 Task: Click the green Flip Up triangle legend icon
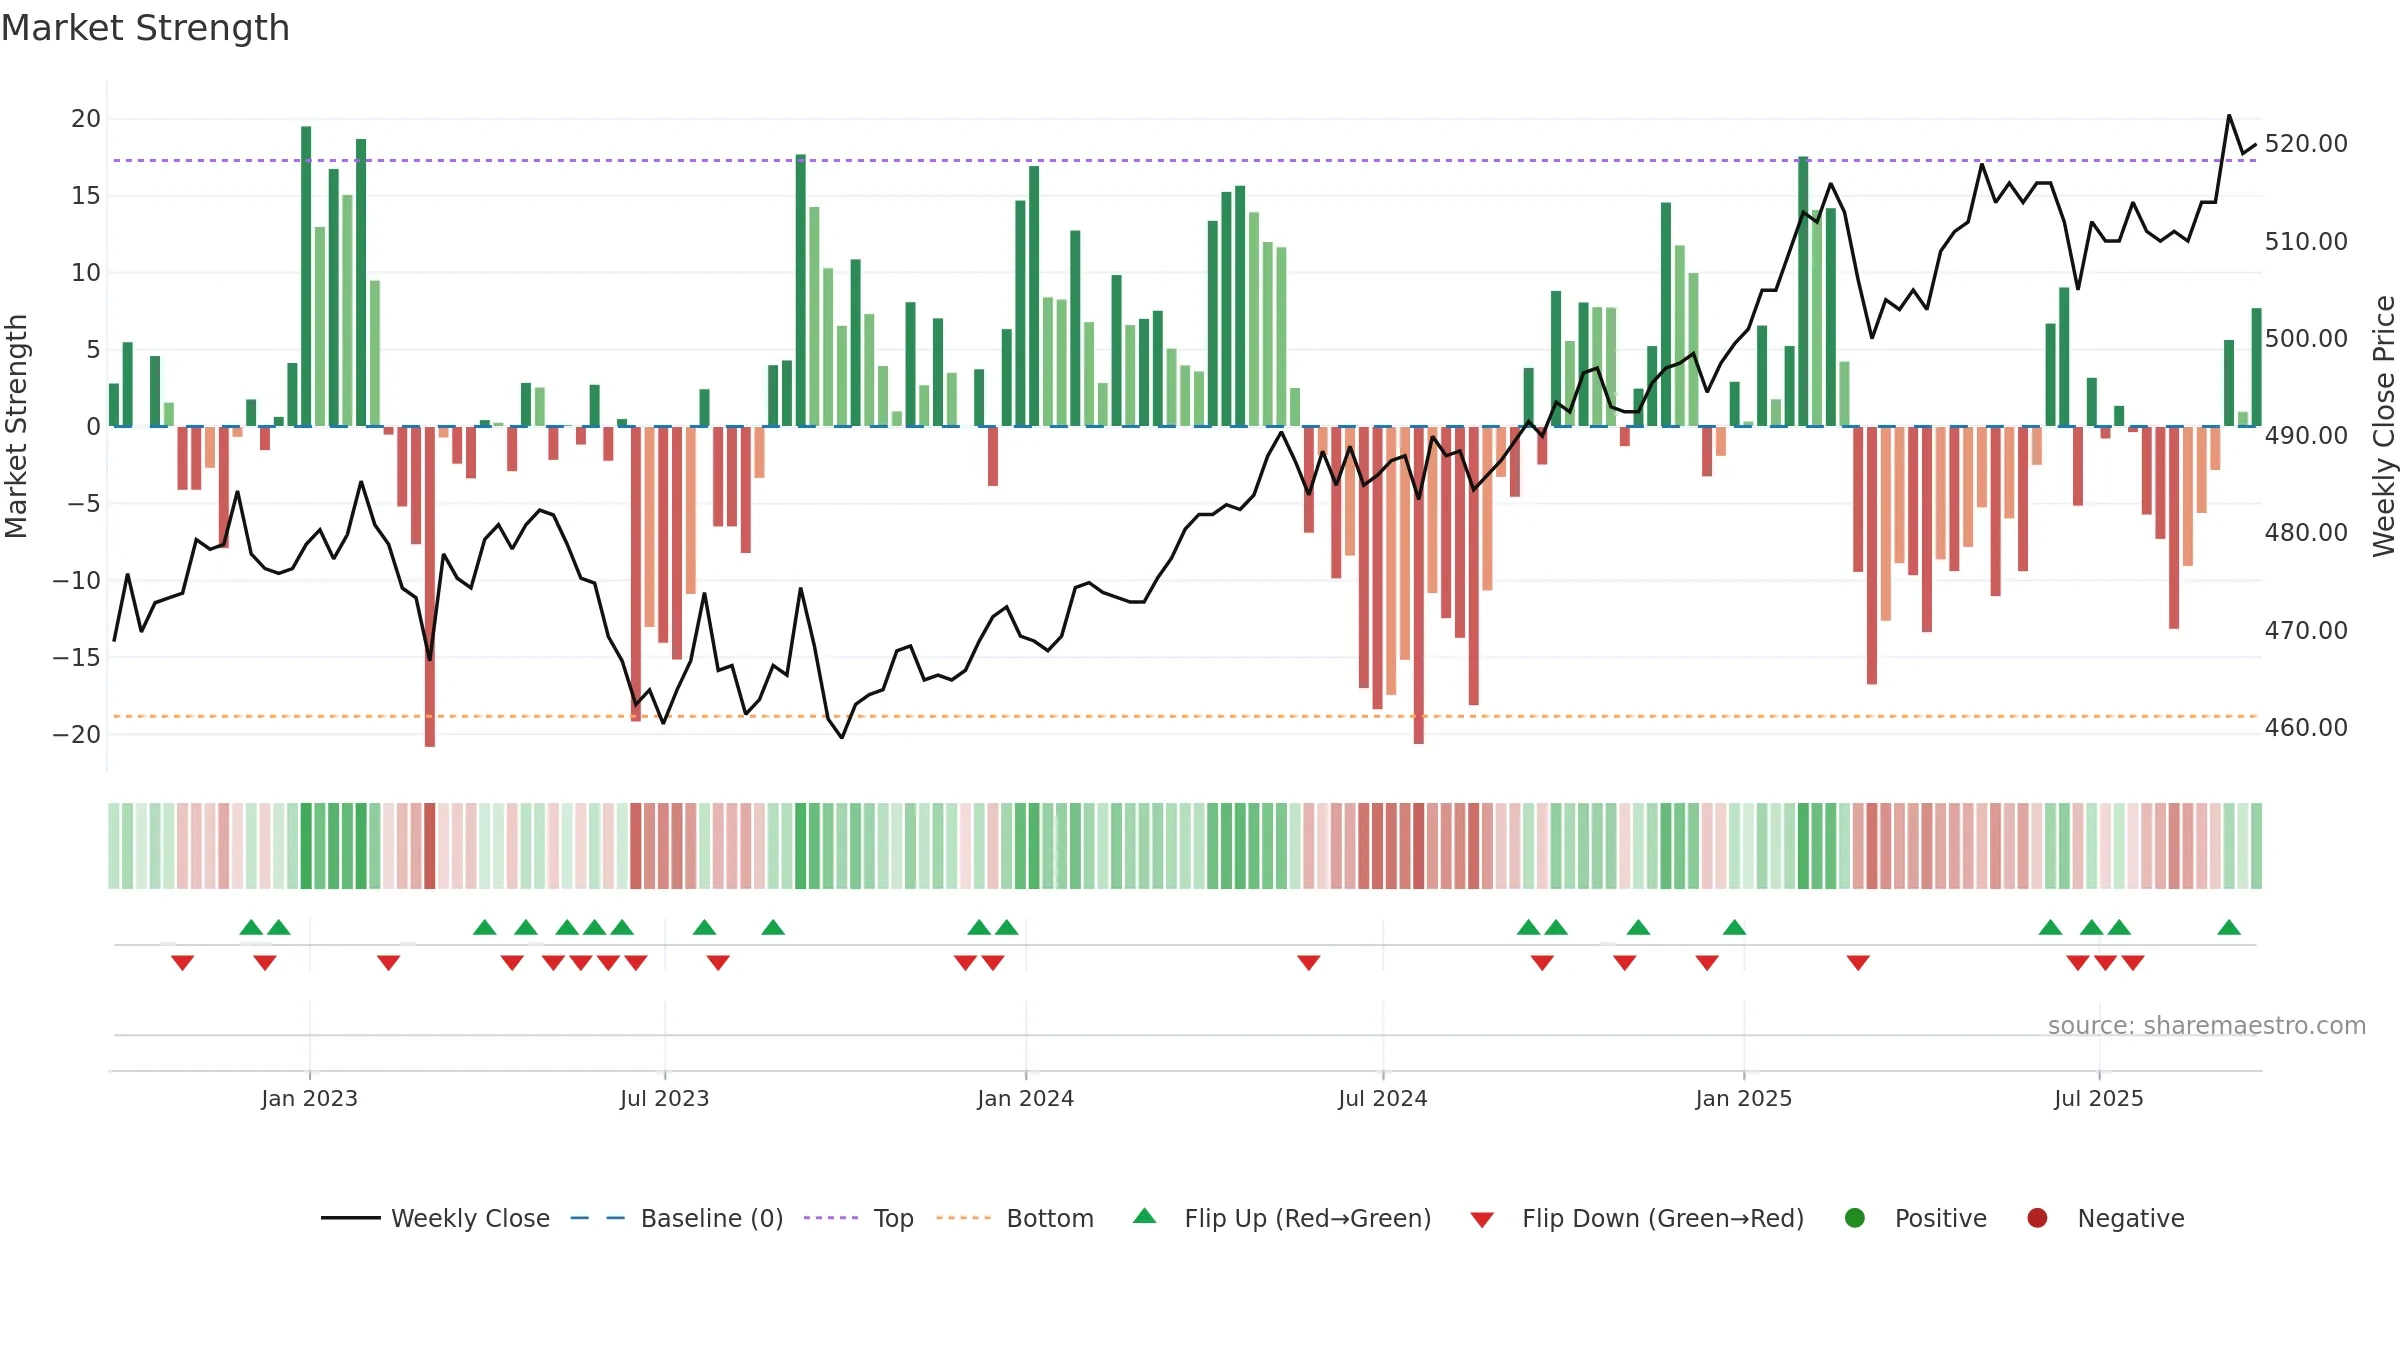(1145, 1216)
